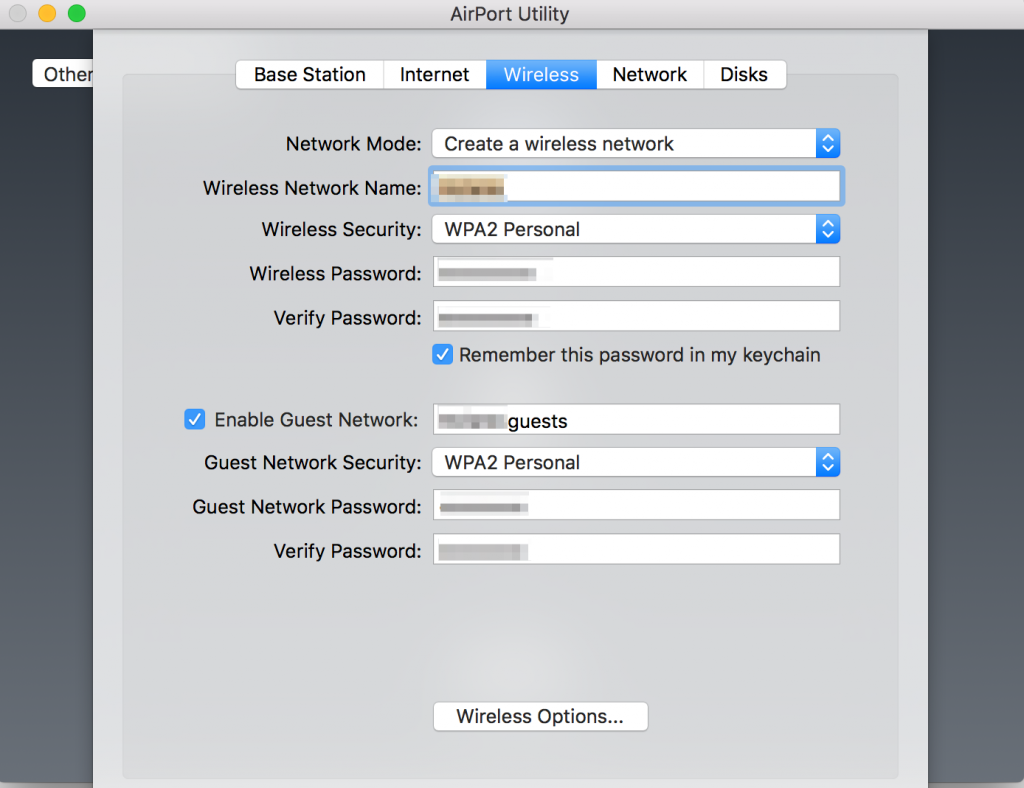Click the Guest Network Password field
This screenshot has width=1024, height=788.
[x=636, y=505]
